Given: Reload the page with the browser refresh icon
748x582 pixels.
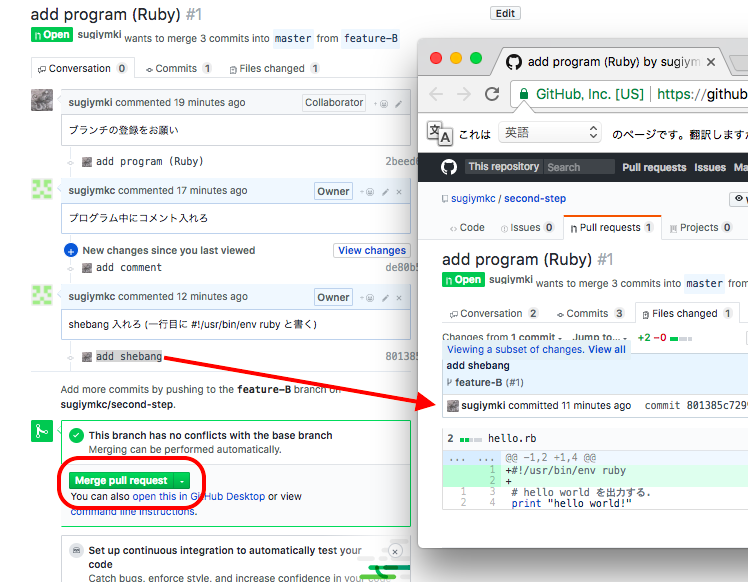Looking at the screenshot, I should (x=492, y=94).
